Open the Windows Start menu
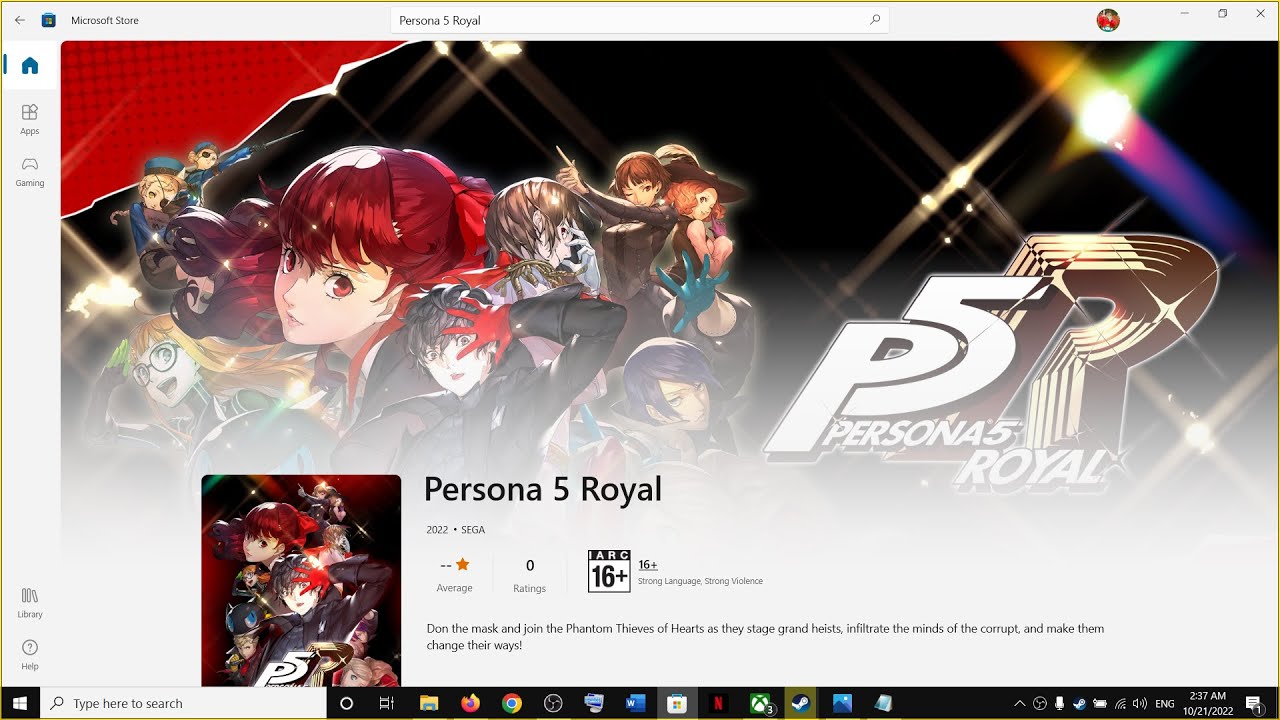The height and width of the screenshot is (720, 1280). coord(20,703)
